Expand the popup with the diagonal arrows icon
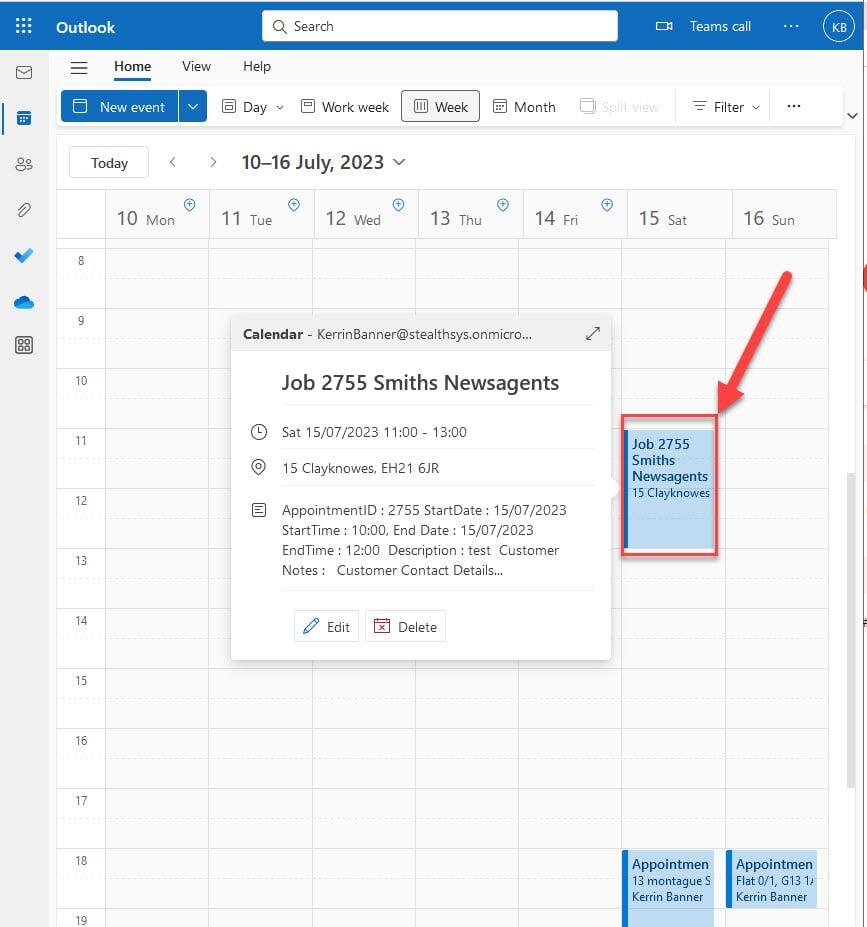 pos(592,334)
